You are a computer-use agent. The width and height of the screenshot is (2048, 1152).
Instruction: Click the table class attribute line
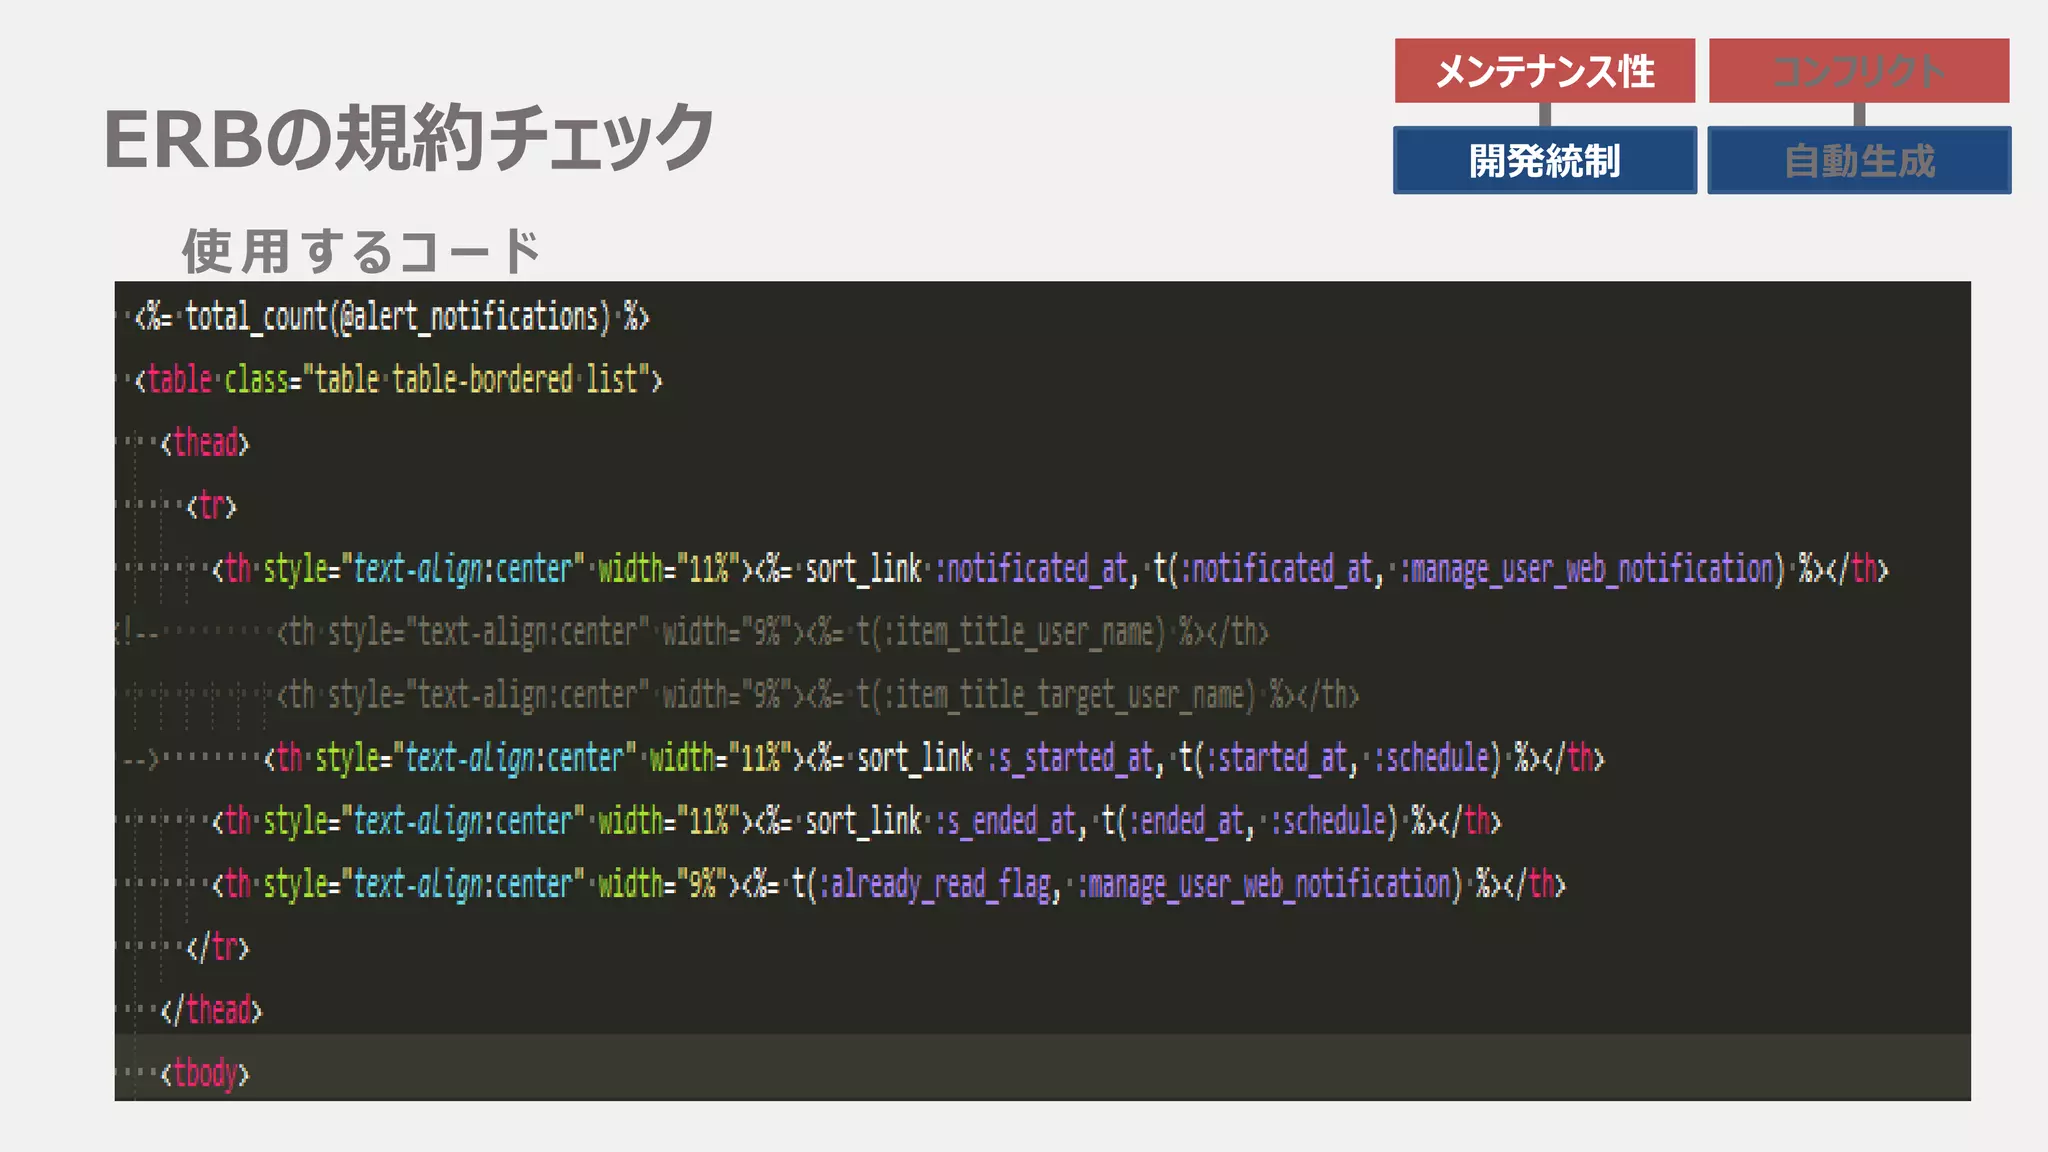(x=400, y=380)
